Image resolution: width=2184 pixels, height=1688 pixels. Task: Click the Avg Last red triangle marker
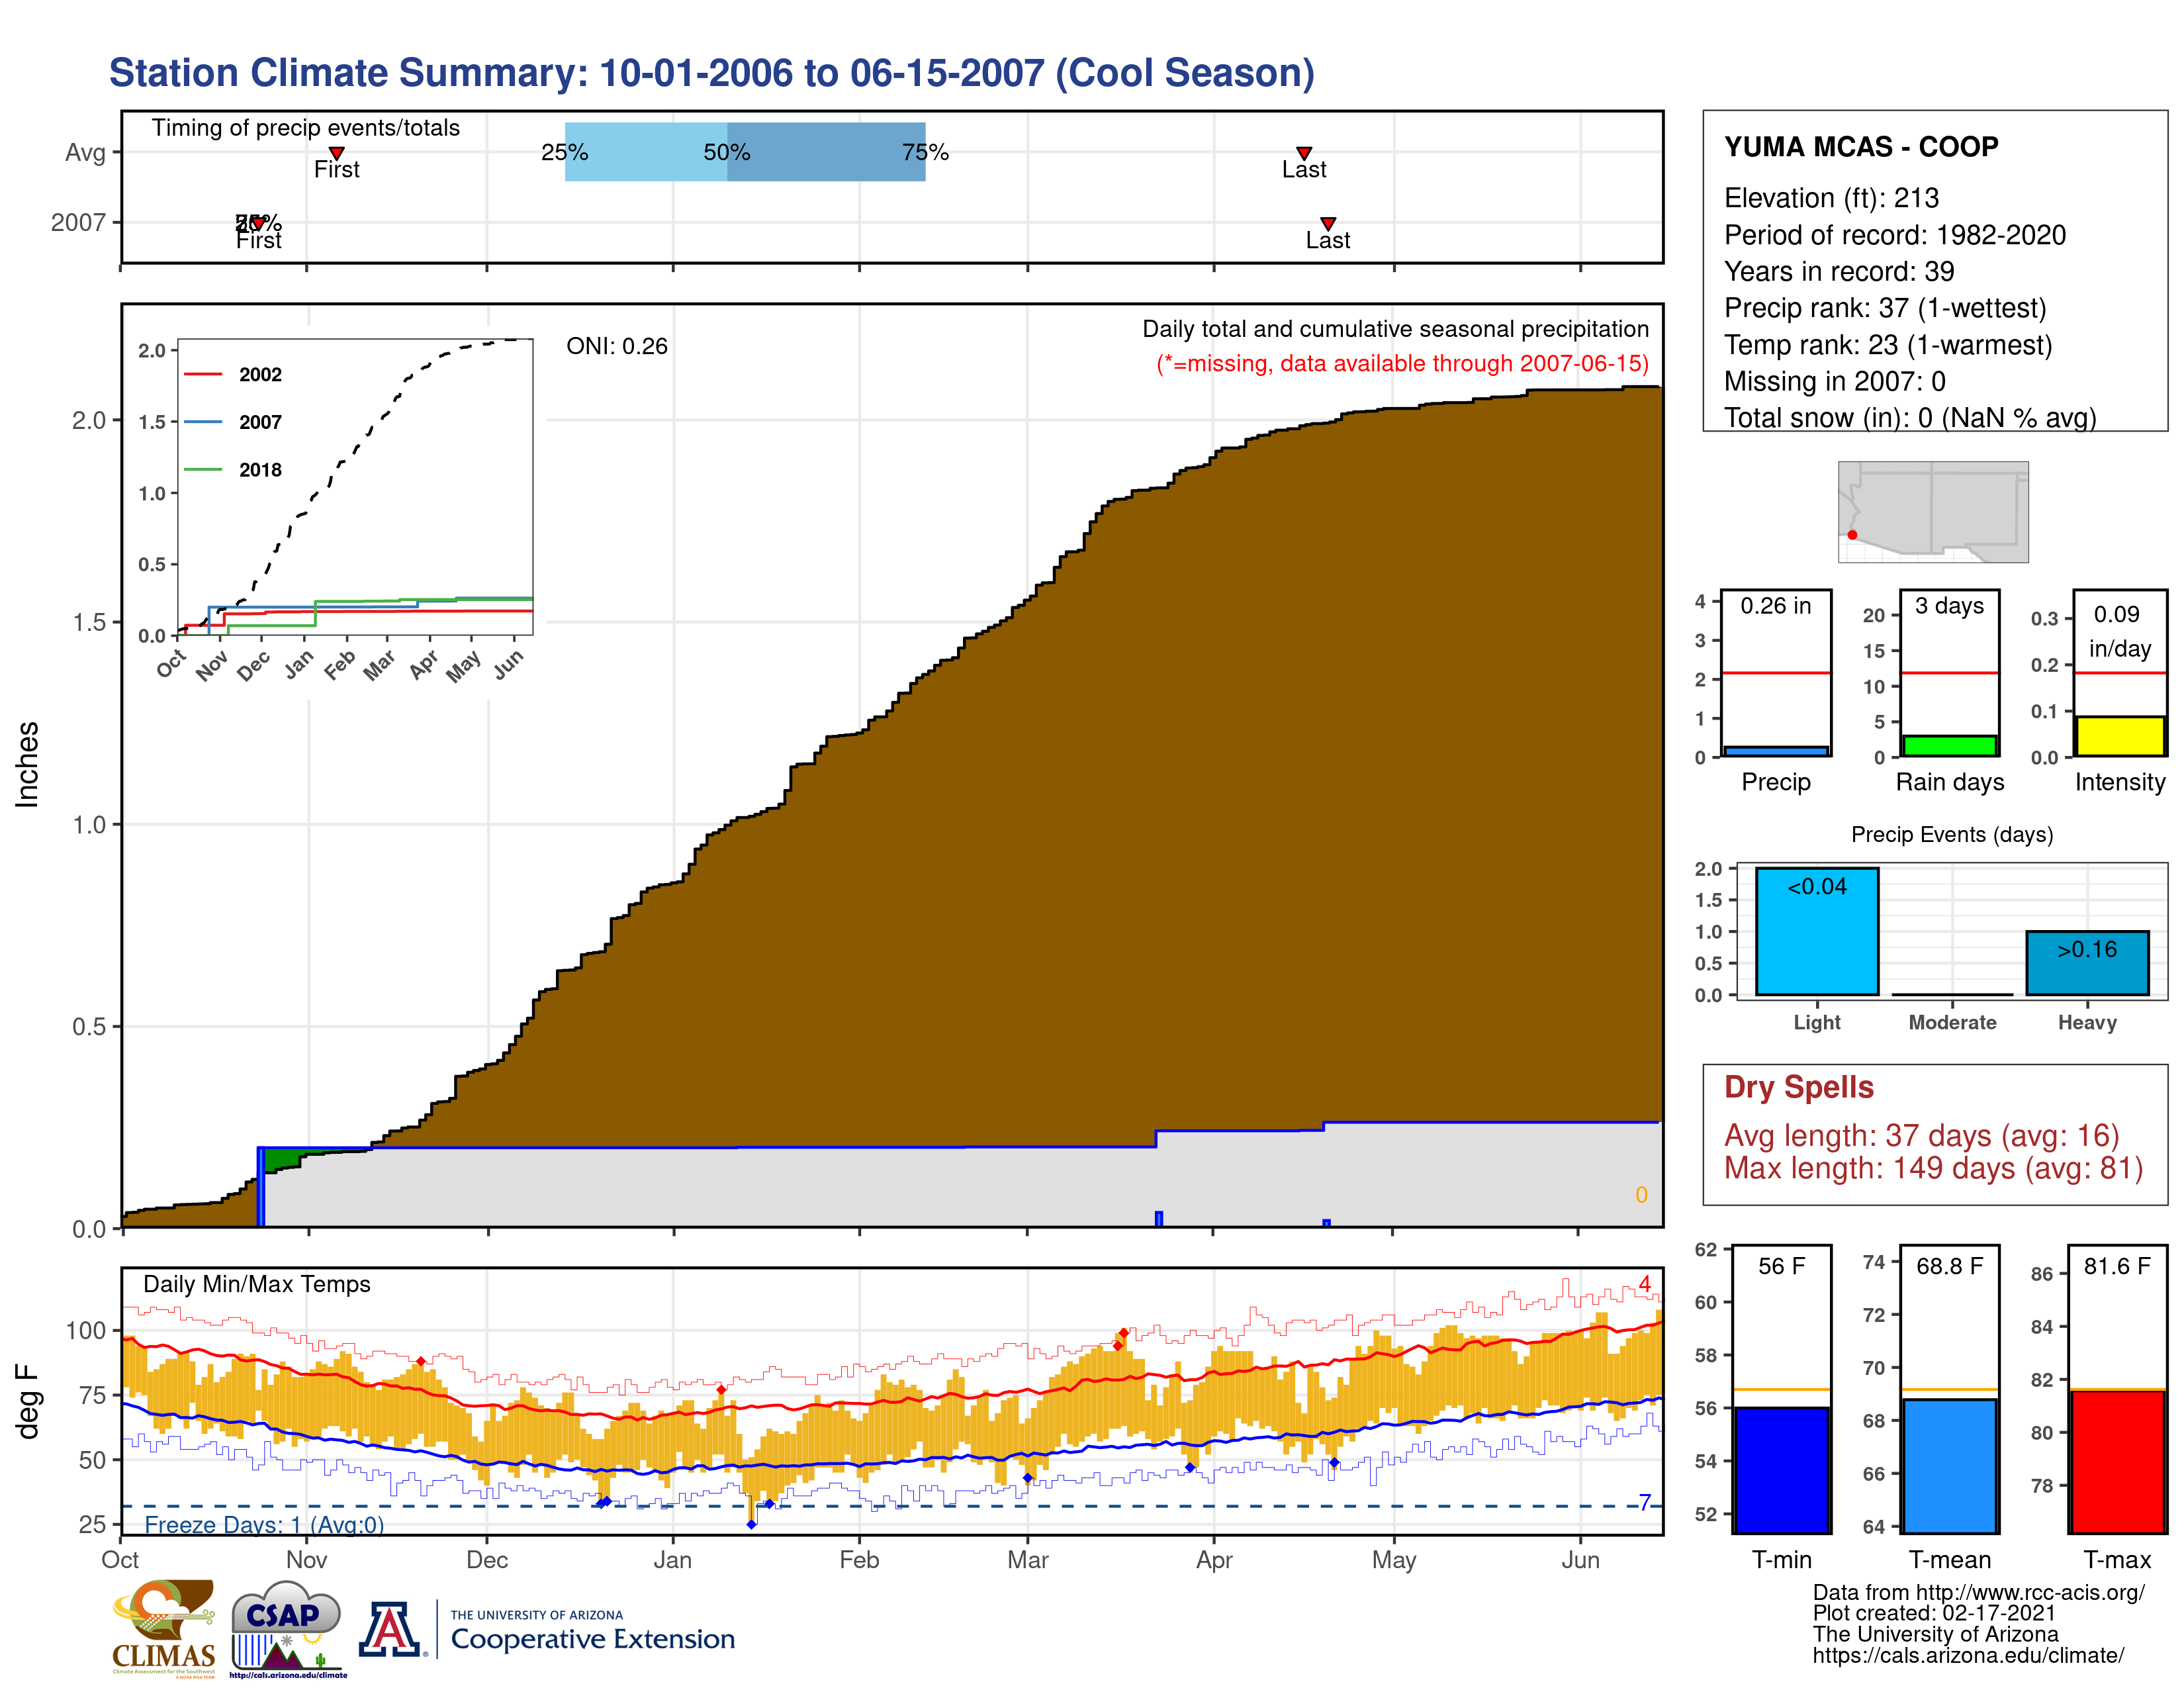point(1304,153)
